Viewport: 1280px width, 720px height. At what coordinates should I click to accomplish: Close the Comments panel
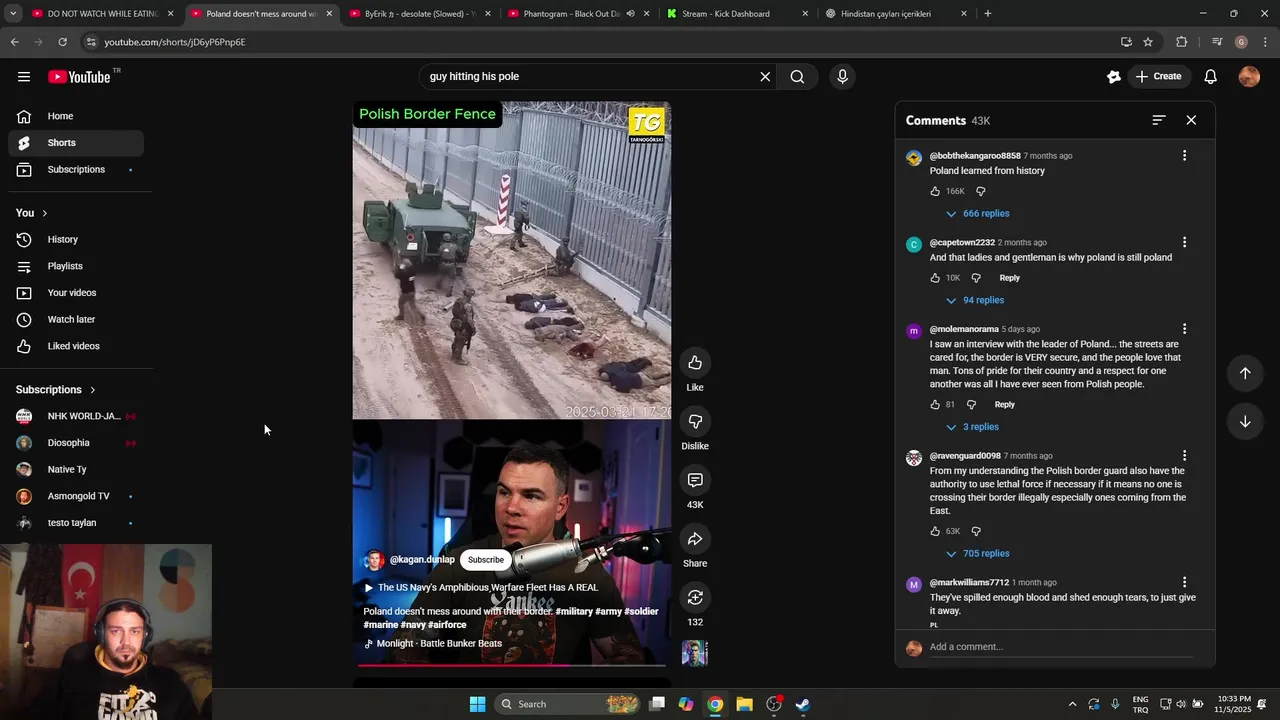pos(1191,120)
